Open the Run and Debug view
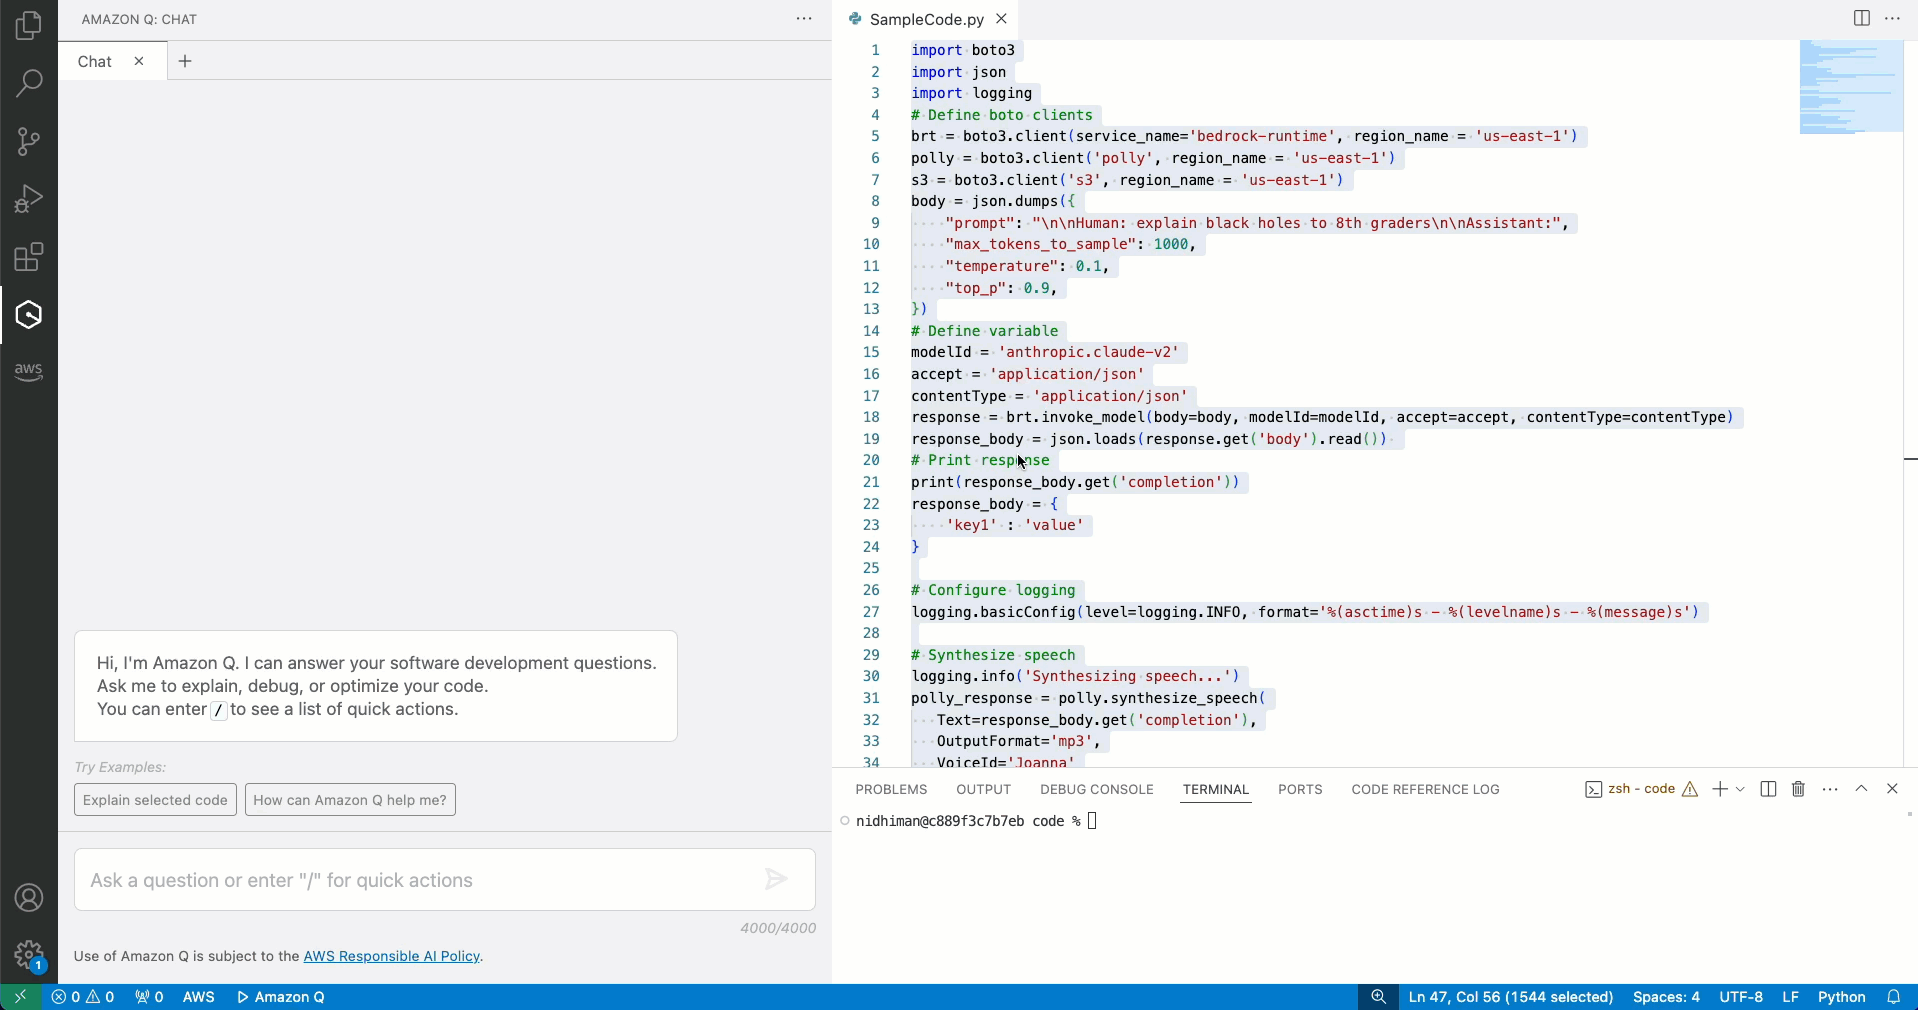 (x=28, y=198)
